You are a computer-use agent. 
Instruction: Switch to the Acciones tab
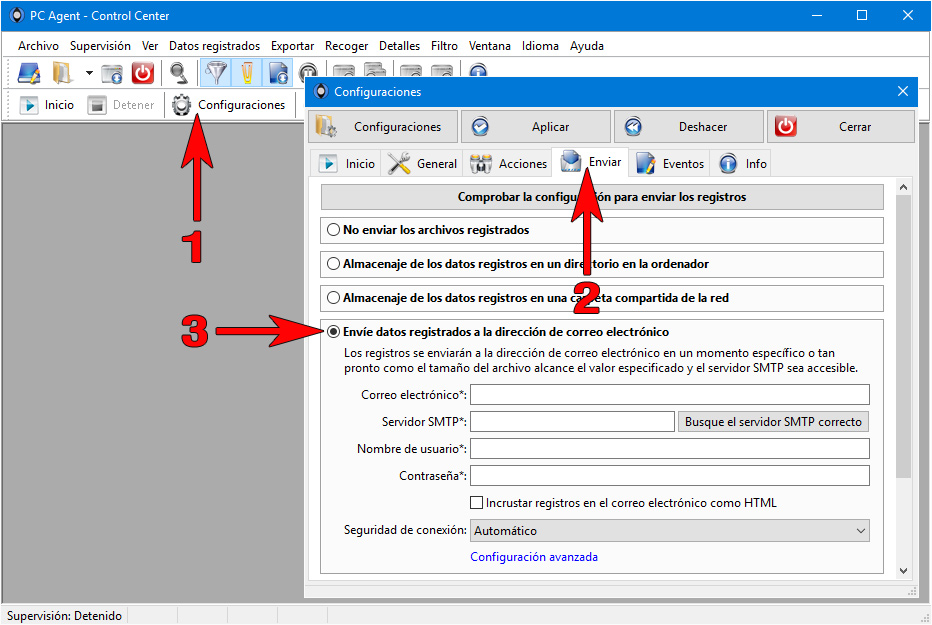(x=508, y=163)
